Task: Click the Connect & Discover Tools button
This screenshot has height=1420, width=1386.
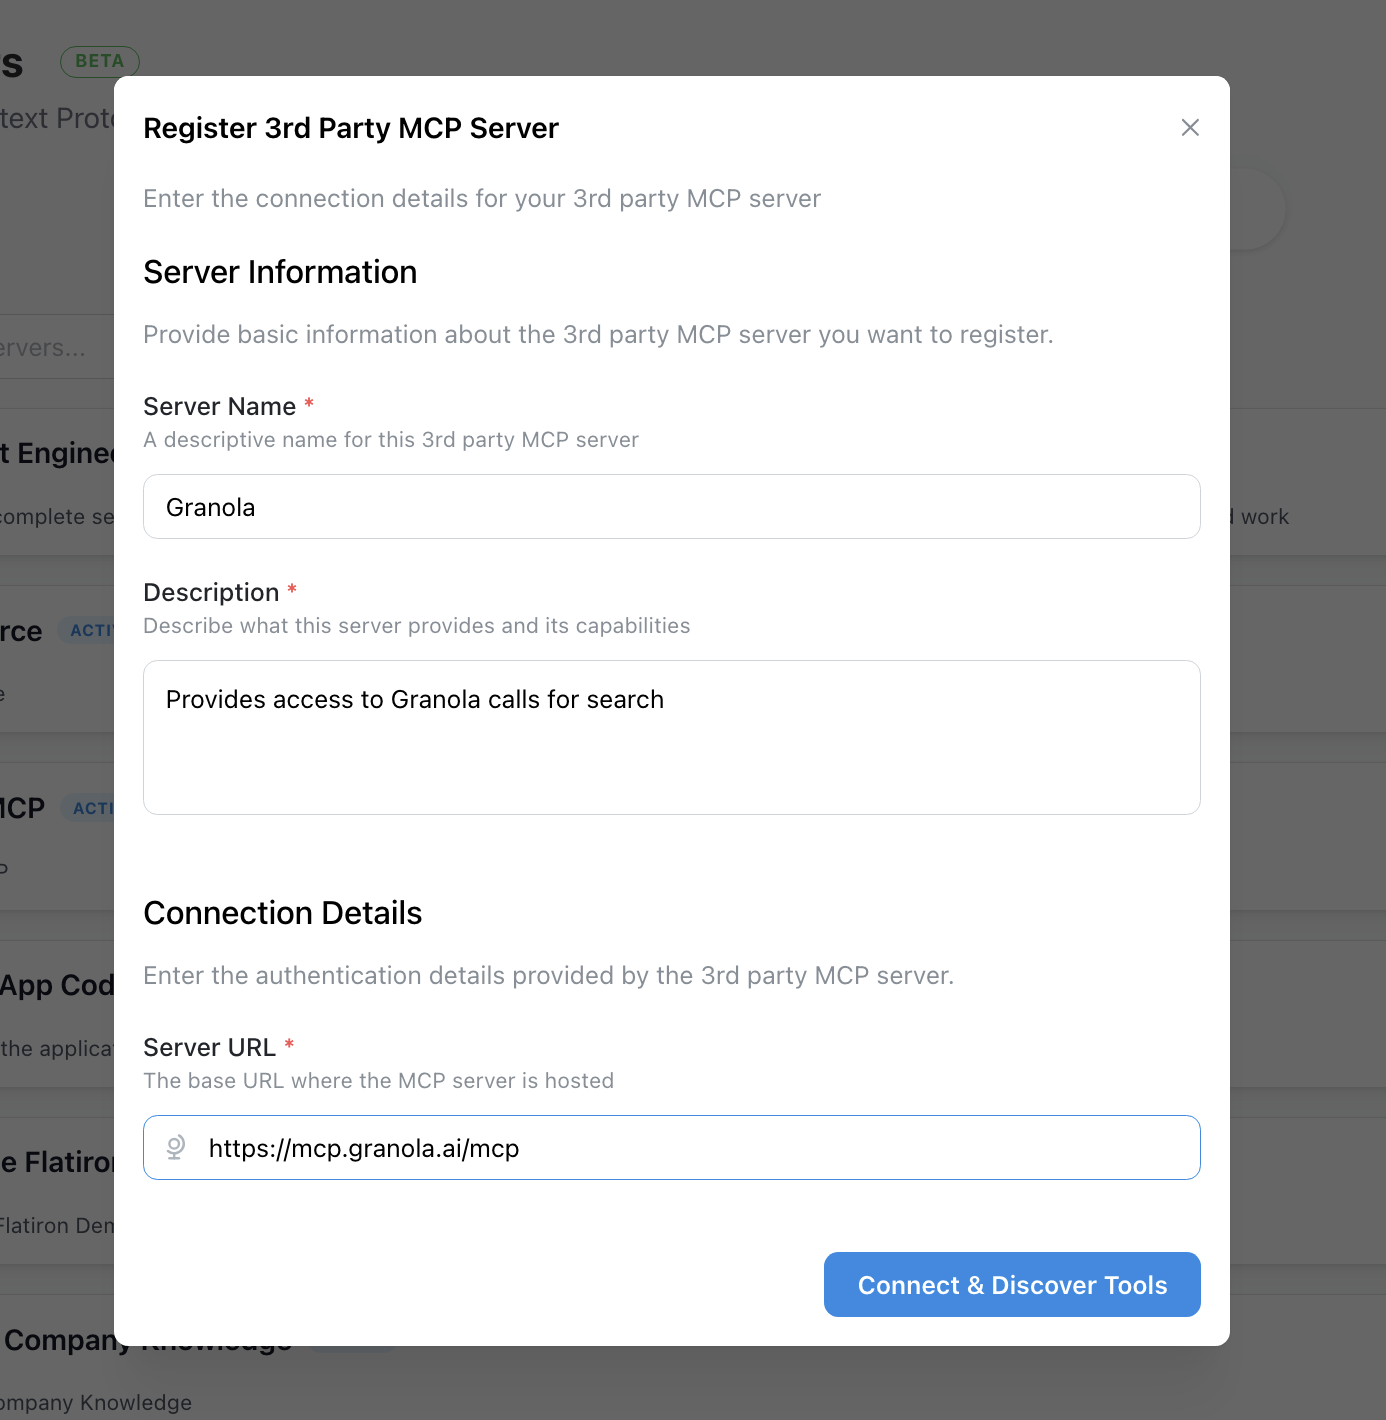Action: [x=1012, y=1285]
